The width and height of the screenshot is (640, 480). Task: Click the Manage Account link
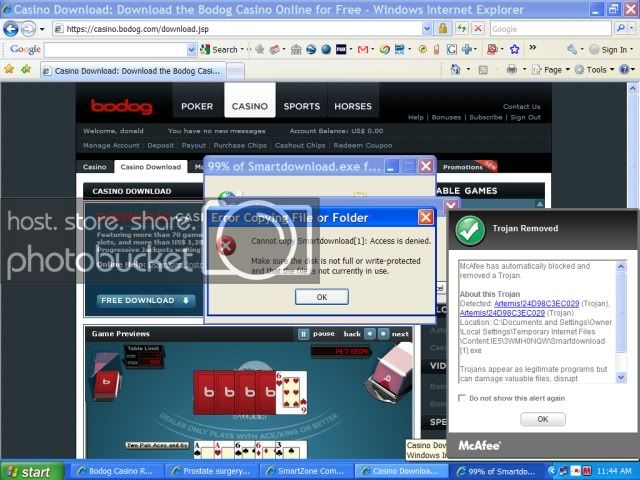(111, 145)
